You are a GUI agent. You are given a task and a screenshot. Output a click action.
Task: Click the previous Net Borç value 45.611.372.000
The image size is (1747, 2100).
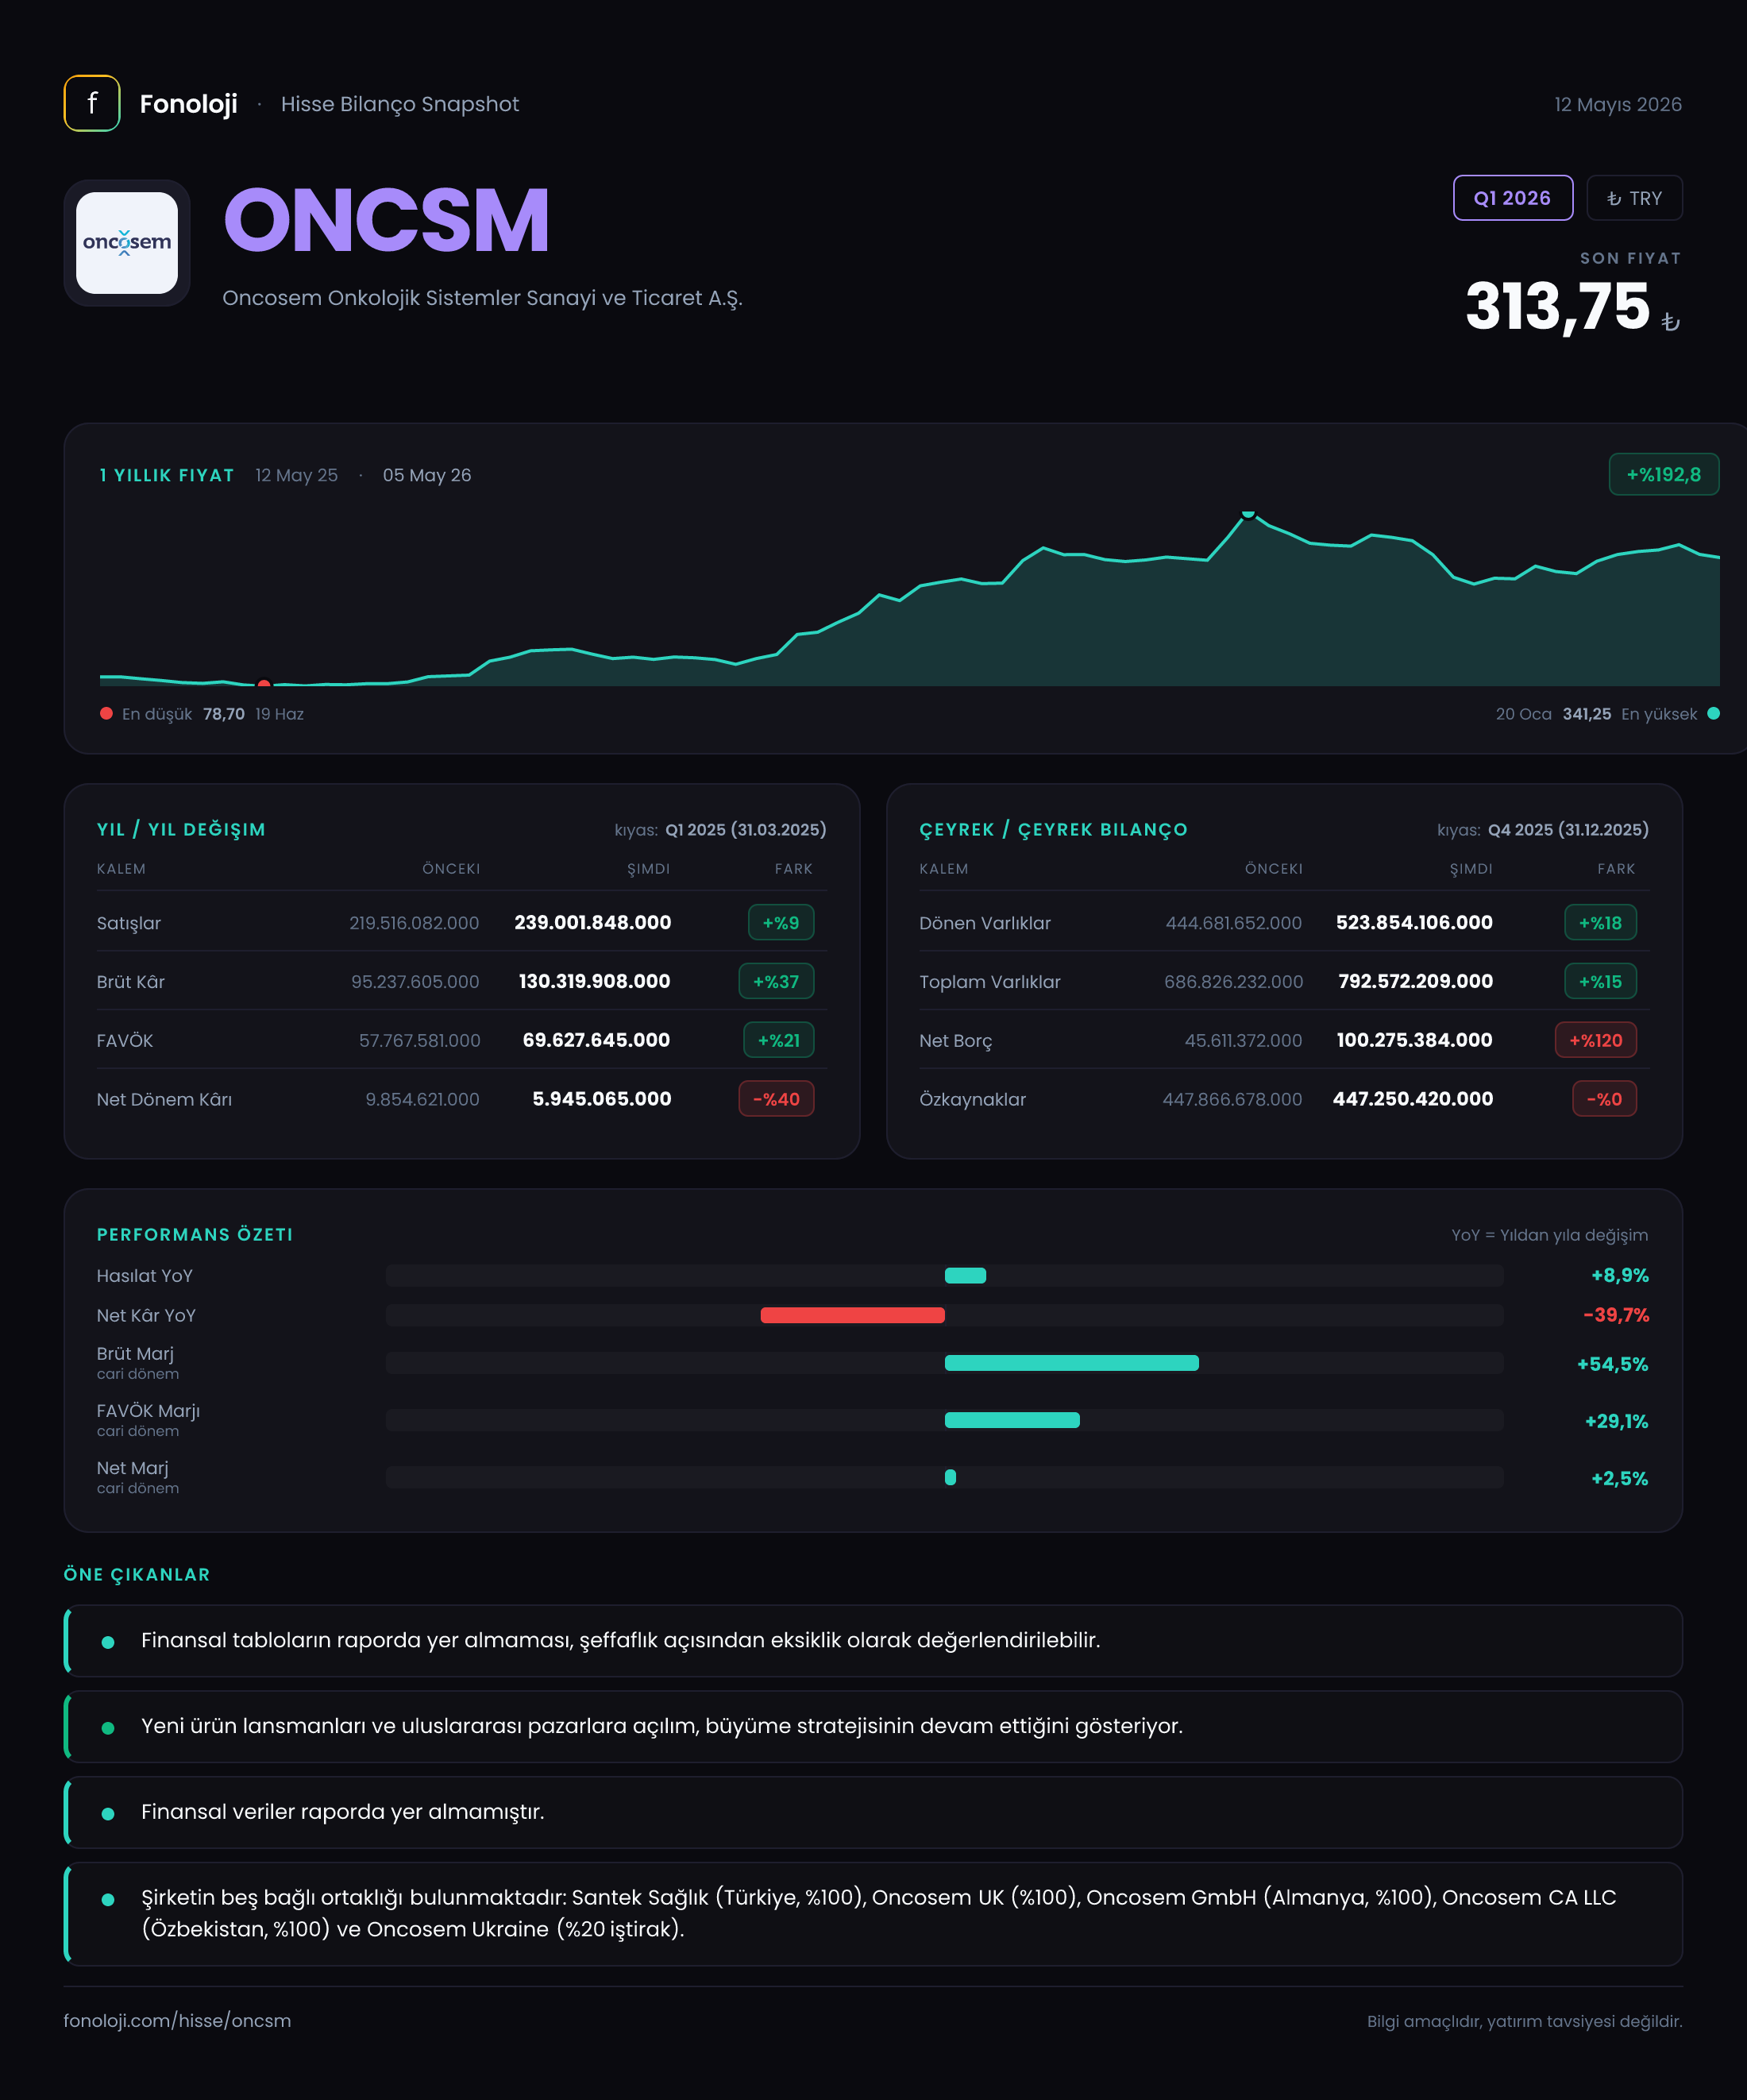(1243, 1041)
